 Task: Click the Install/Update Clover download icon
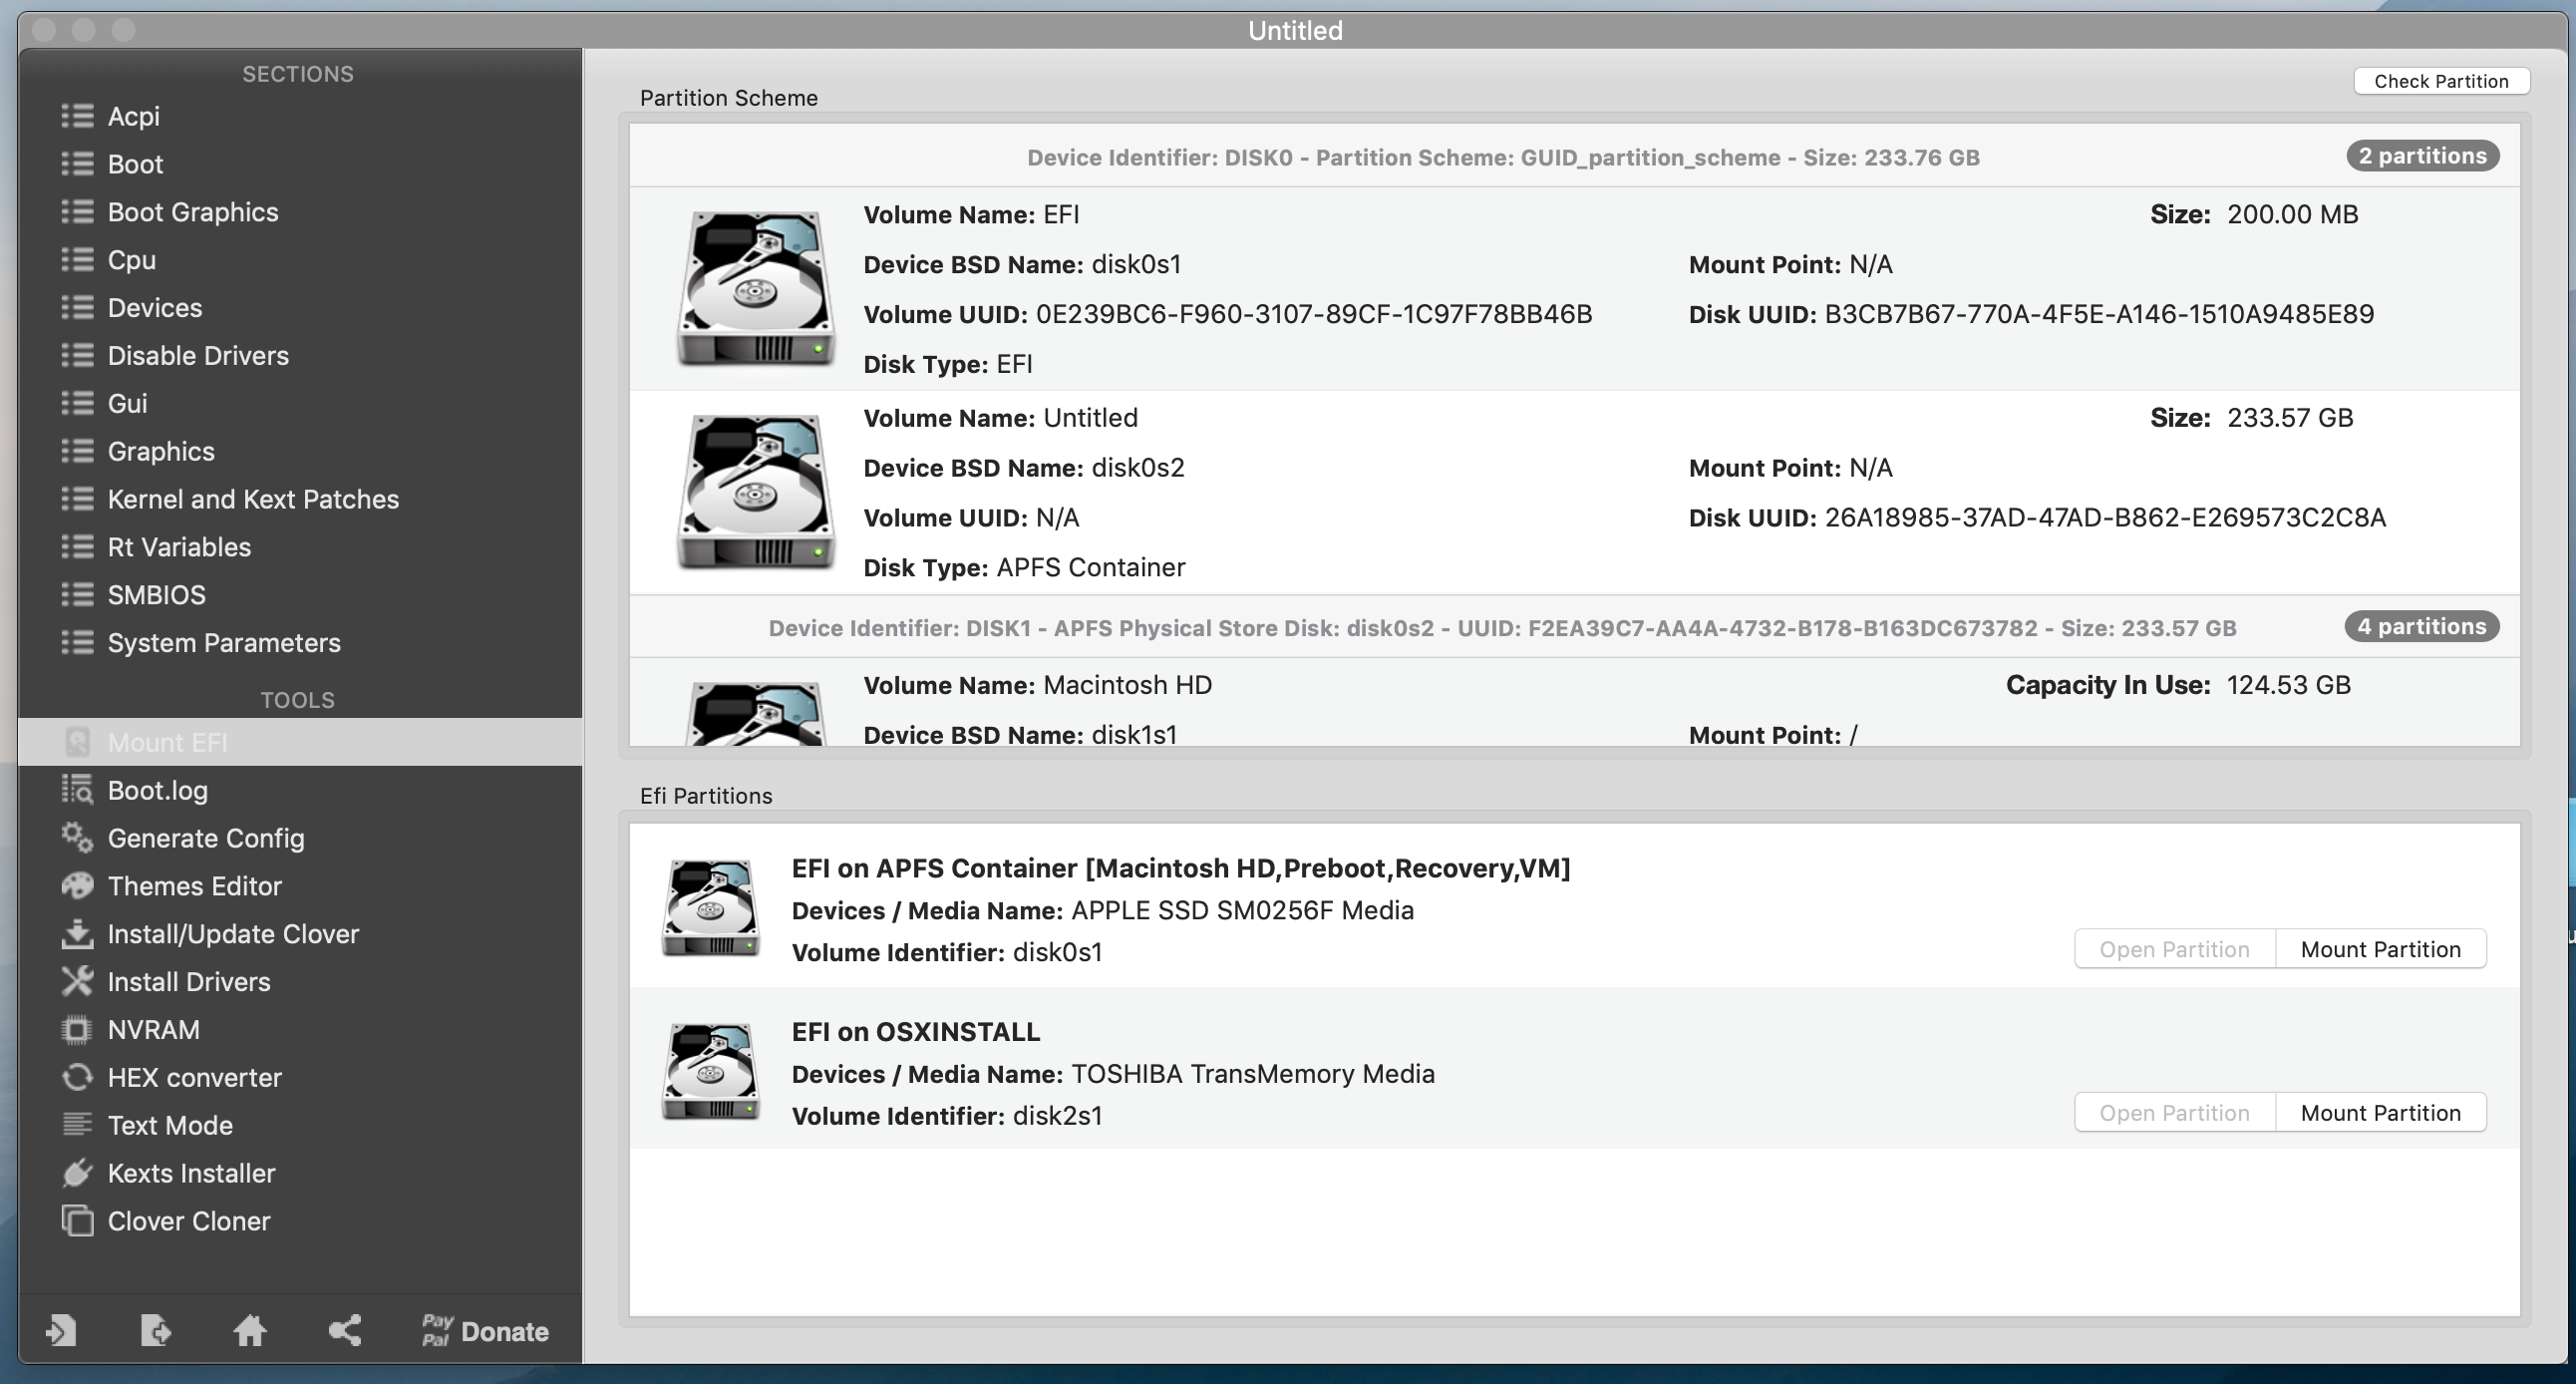[x=77, y=934]
